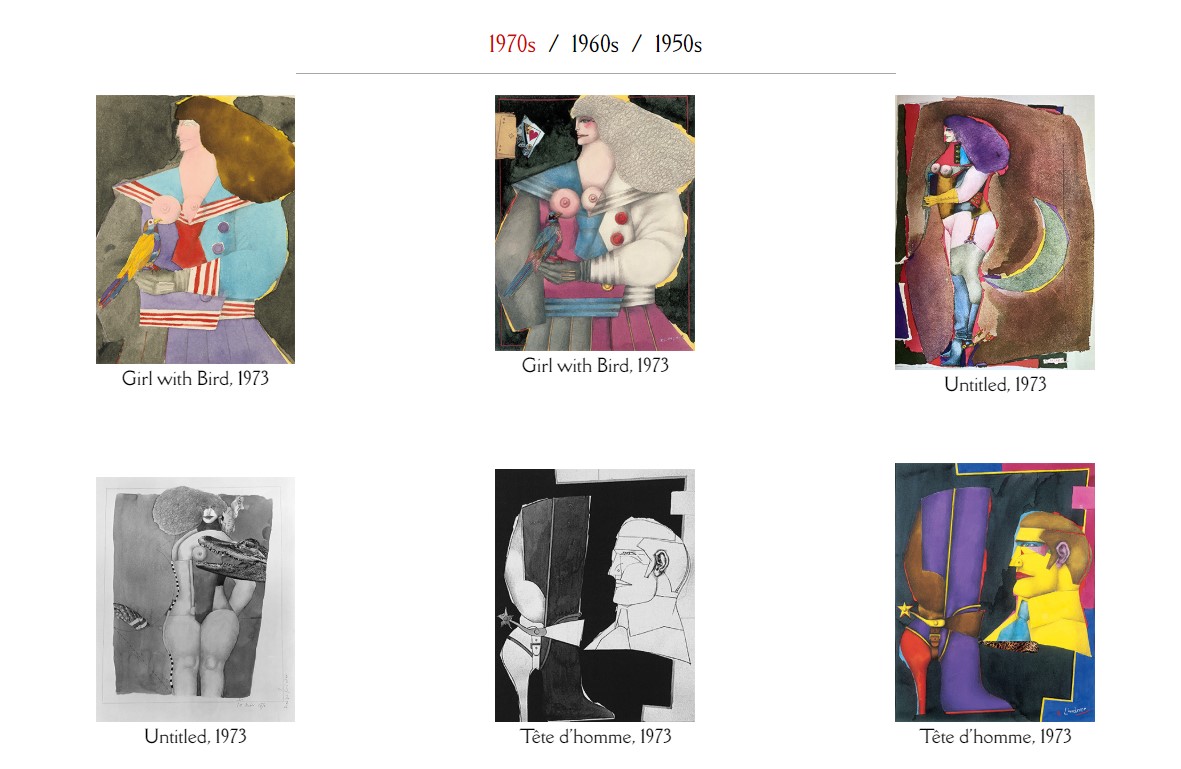Select the highlighted 1970s tab
This screenshot has height=769, width=1181.
click(x=511, y=44)
